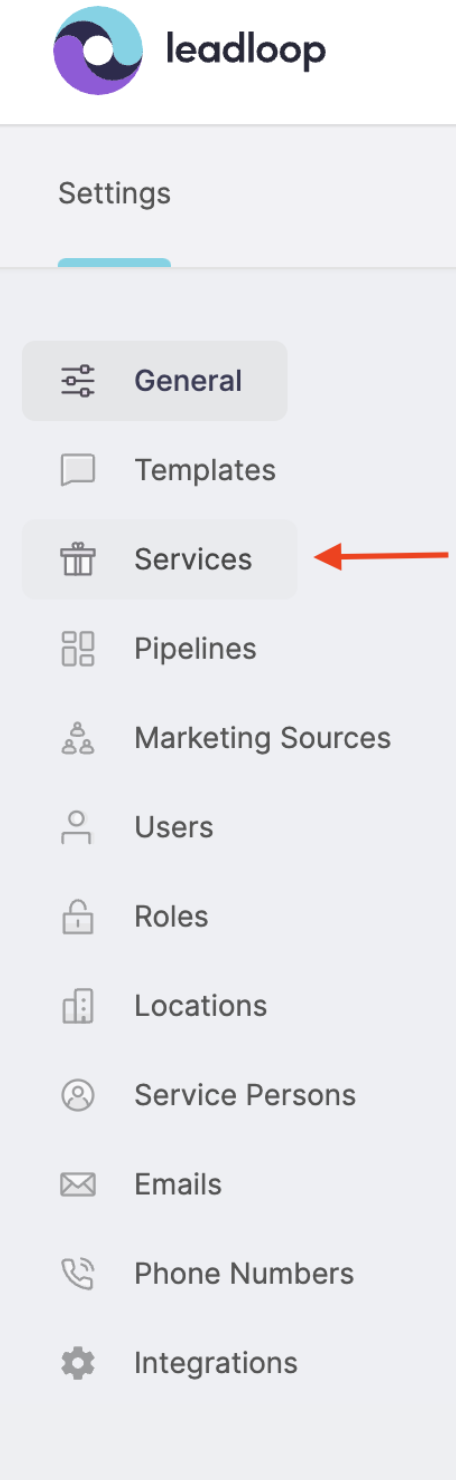
Task: Click the Phone Numbers handset icon
Action: pyautogui.click(x=78, y=1274)
